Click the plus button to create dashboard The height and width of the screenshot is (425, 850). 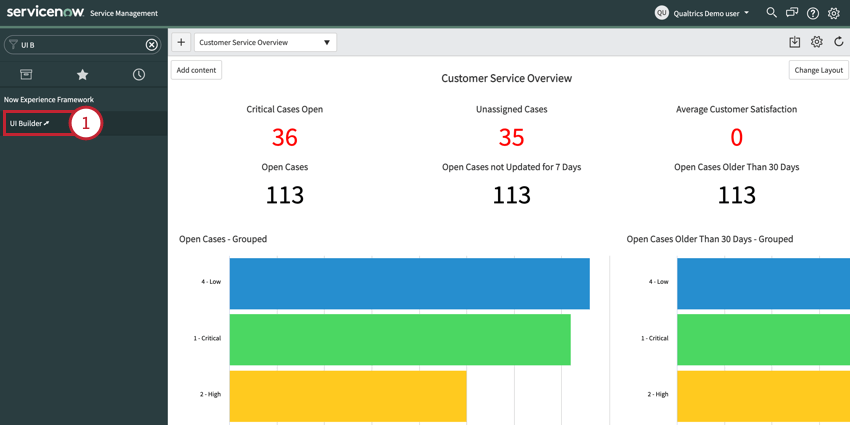pos(181,42)
